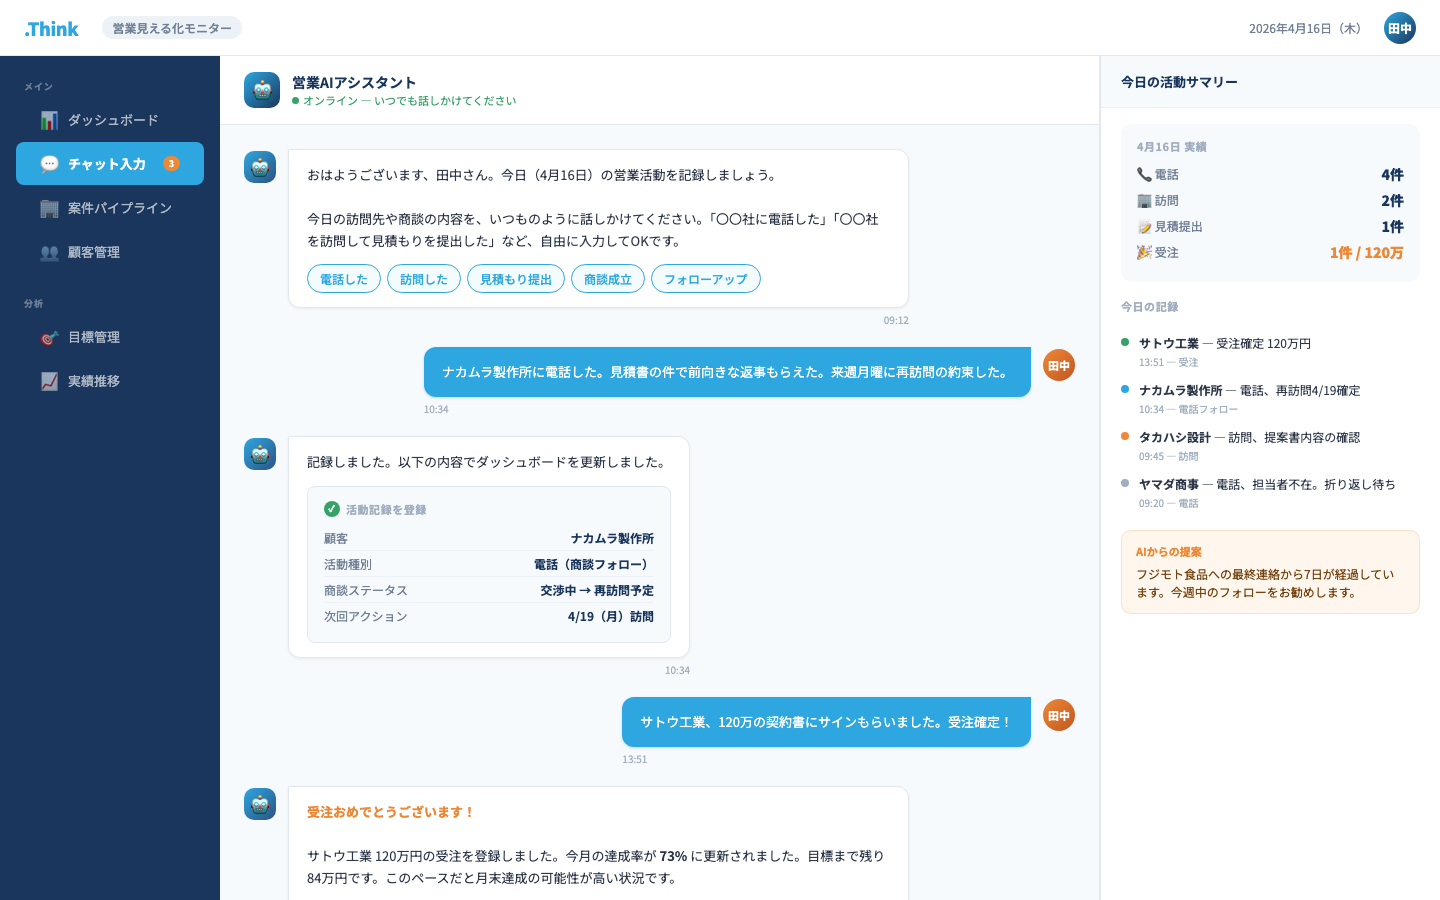This screenshot has width=1440, height=900.
Task: Click the サトウ工業、120万の契約書 message bubble
Action: tap(826, 722)
